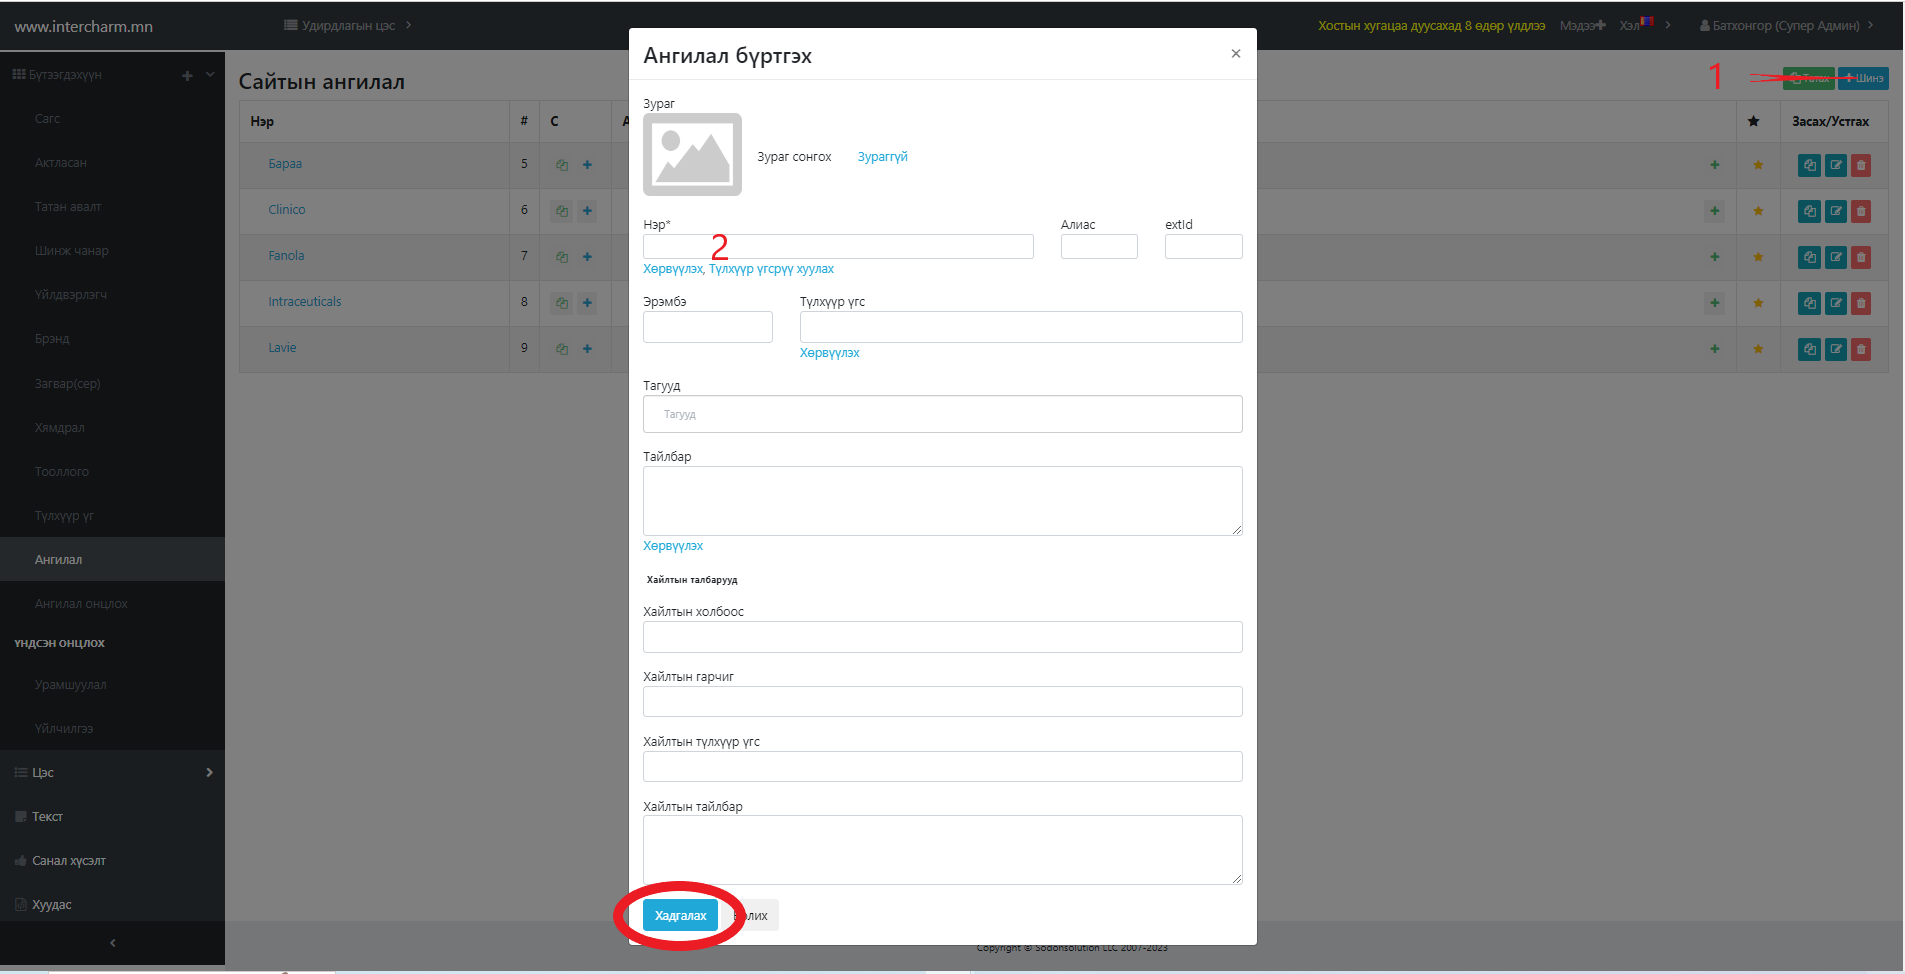Viewport: 1905px width, 974px height.
Task: Open the Текст sidebar item
Action: [x=47, y=817]
